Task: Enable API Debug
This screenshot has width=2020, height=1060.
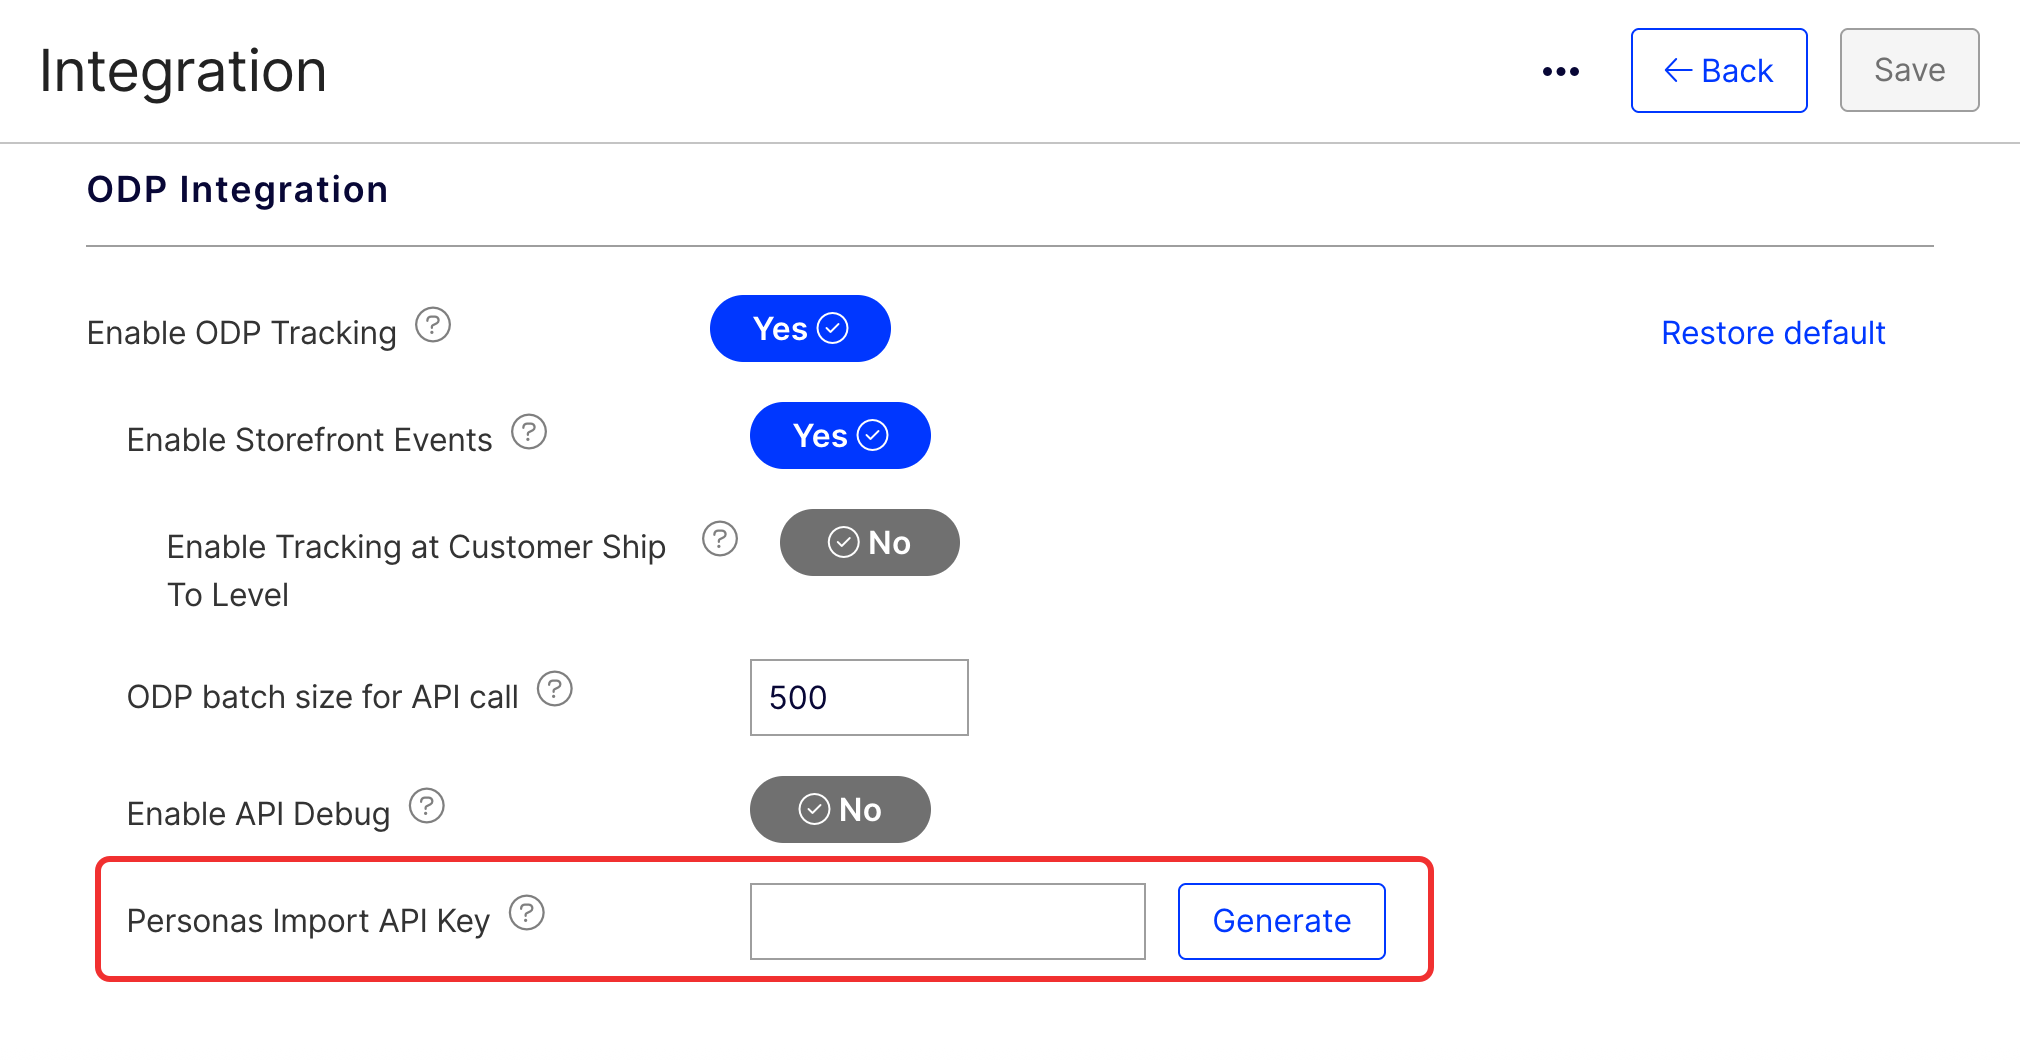Action: coord(840,809)
